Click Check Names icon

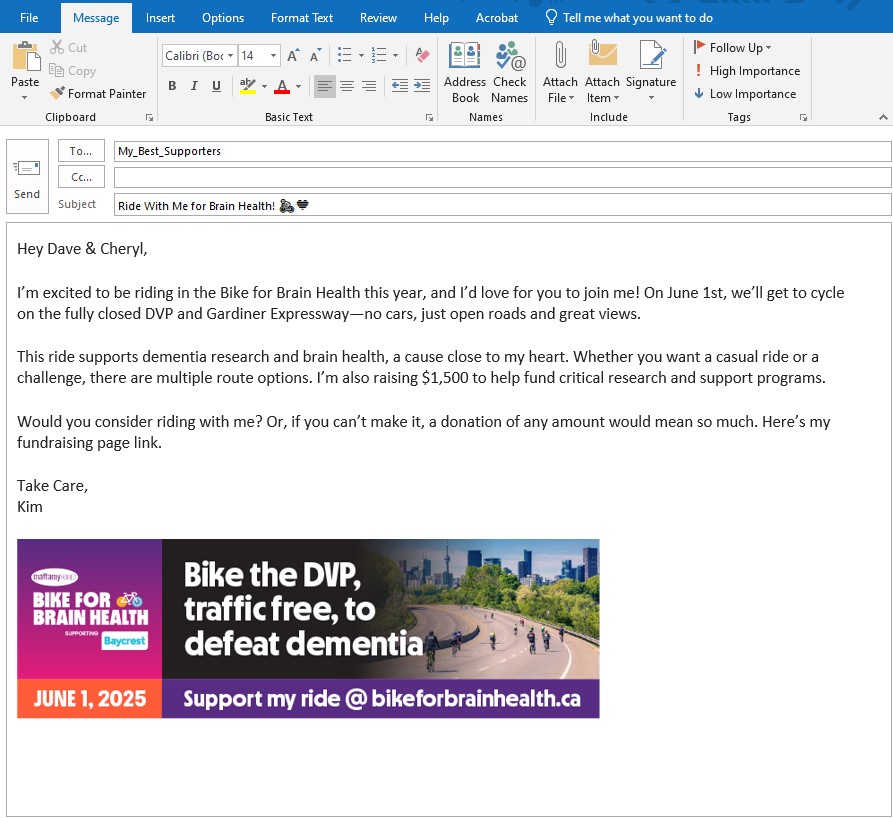(x=510, y=73)
